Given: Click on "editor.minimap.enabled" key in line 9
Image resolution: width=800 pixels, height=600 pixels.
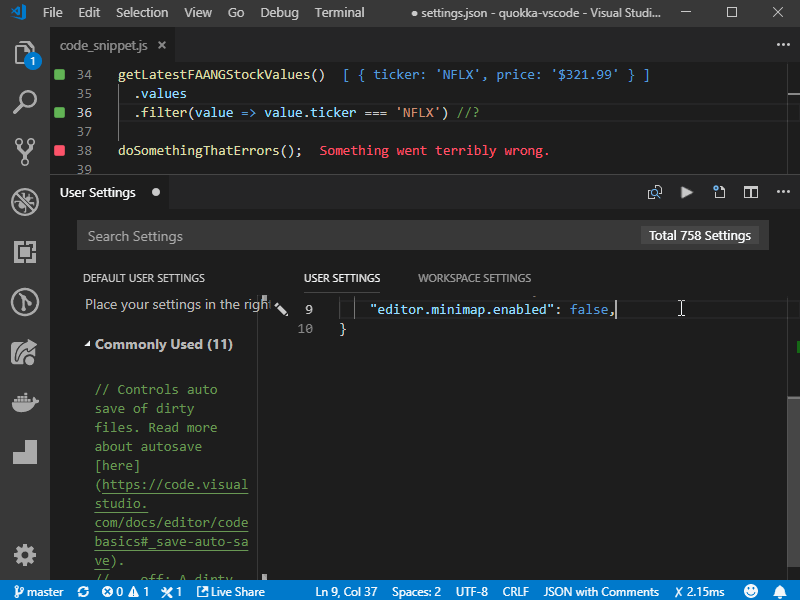Looking at the screenshot, I should point(462,309).
